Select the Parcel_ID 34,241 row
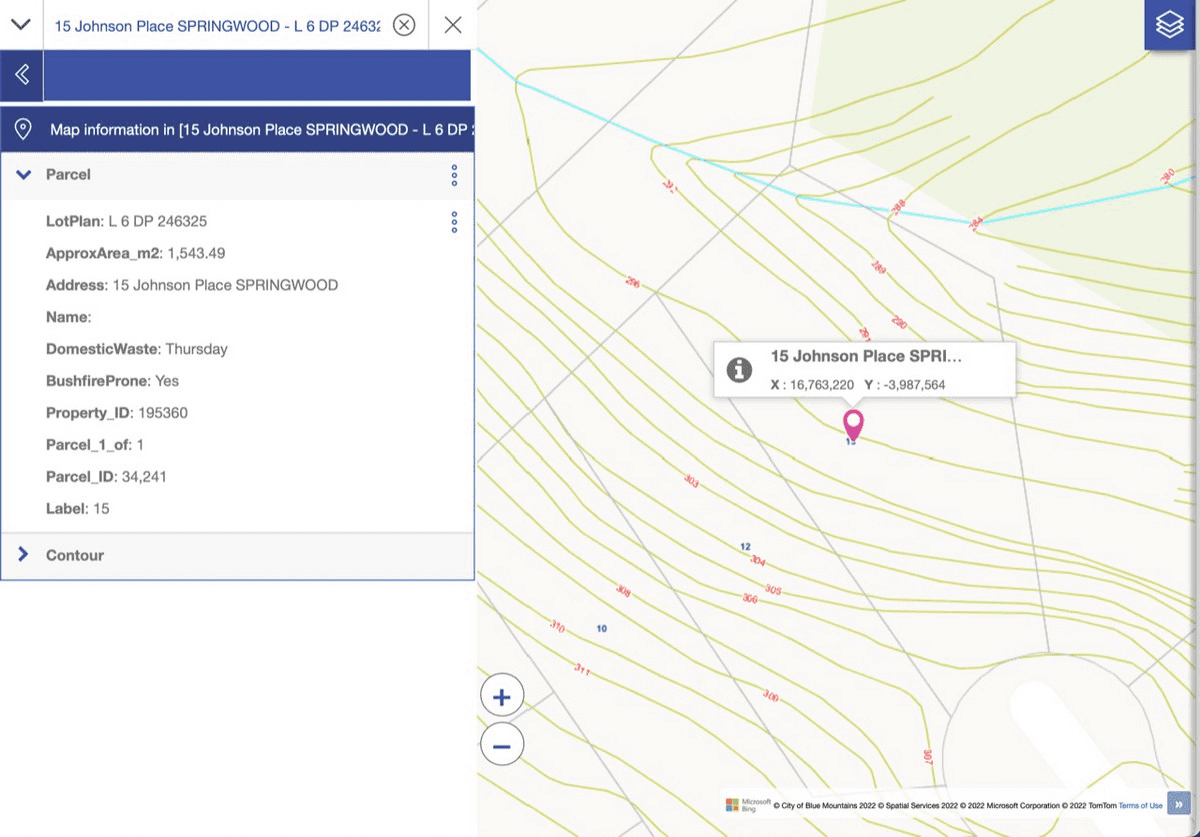Image resolution: width=1200 pixels, height=837 pixels. coord(106,477)
